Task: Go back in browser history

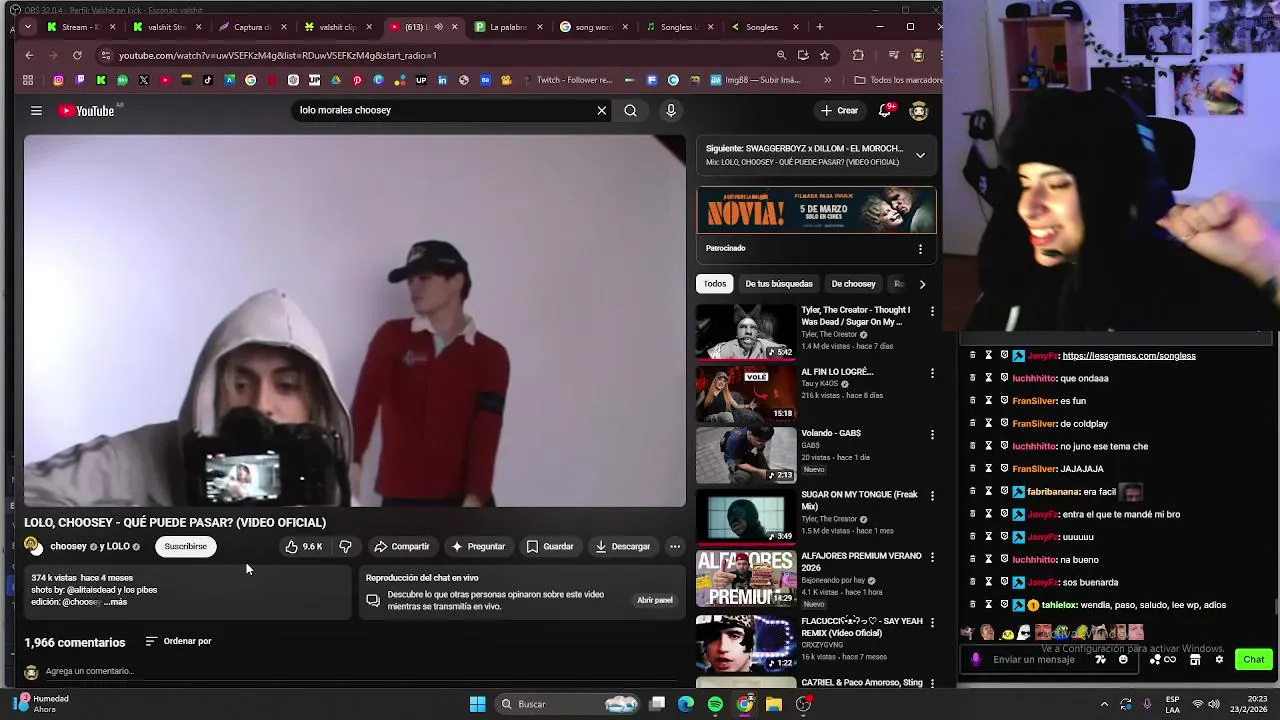Action: pos(29,55)
